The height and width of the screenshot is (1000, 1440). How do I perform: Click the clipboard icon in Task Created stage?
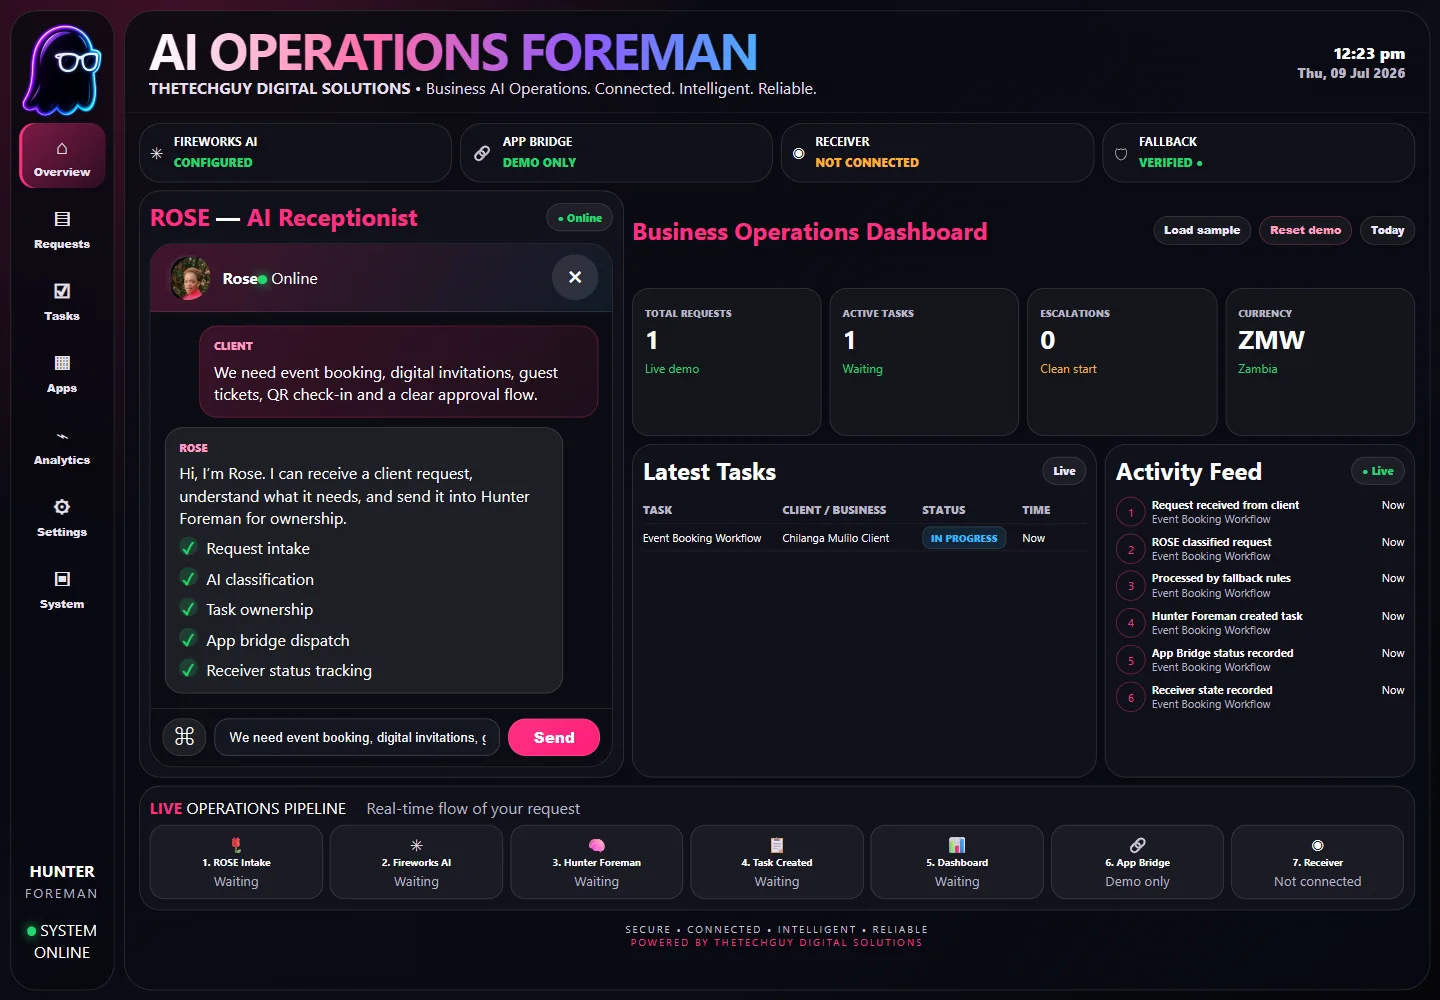tap(777, 845)
